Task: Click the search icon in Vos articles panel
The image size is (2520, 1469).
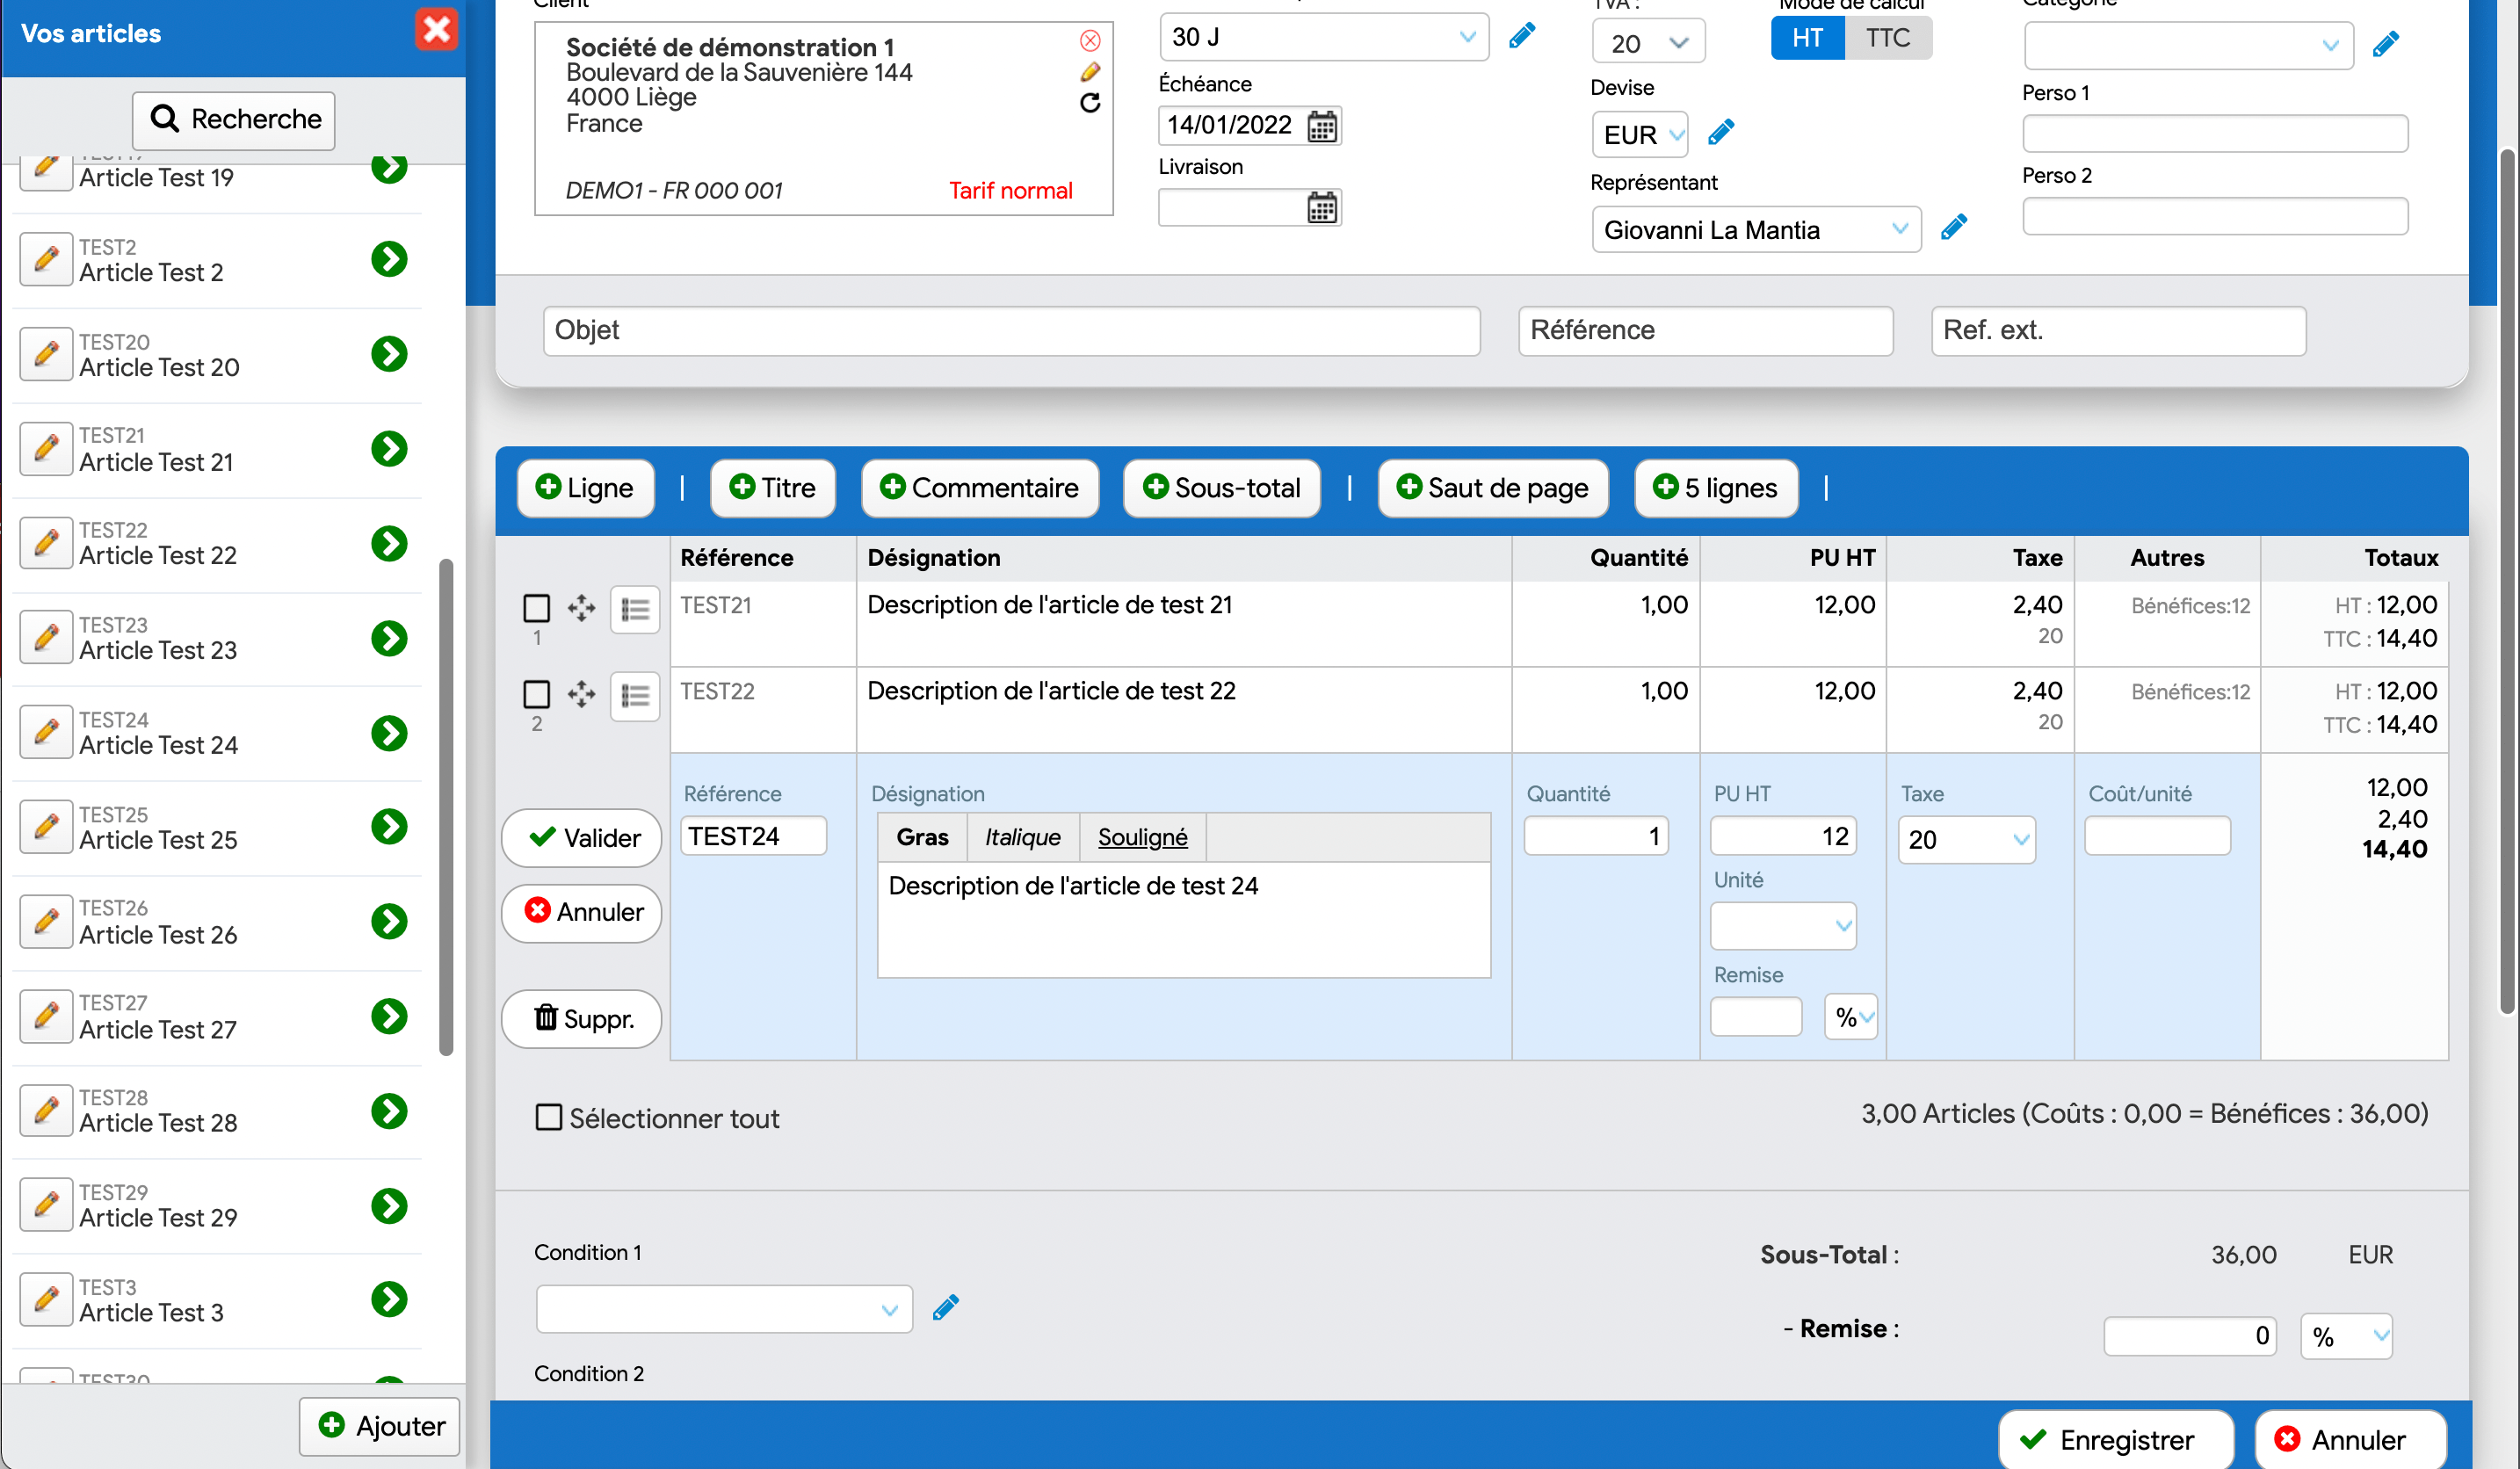Action: pyautogui.click(x=163, y=117)
